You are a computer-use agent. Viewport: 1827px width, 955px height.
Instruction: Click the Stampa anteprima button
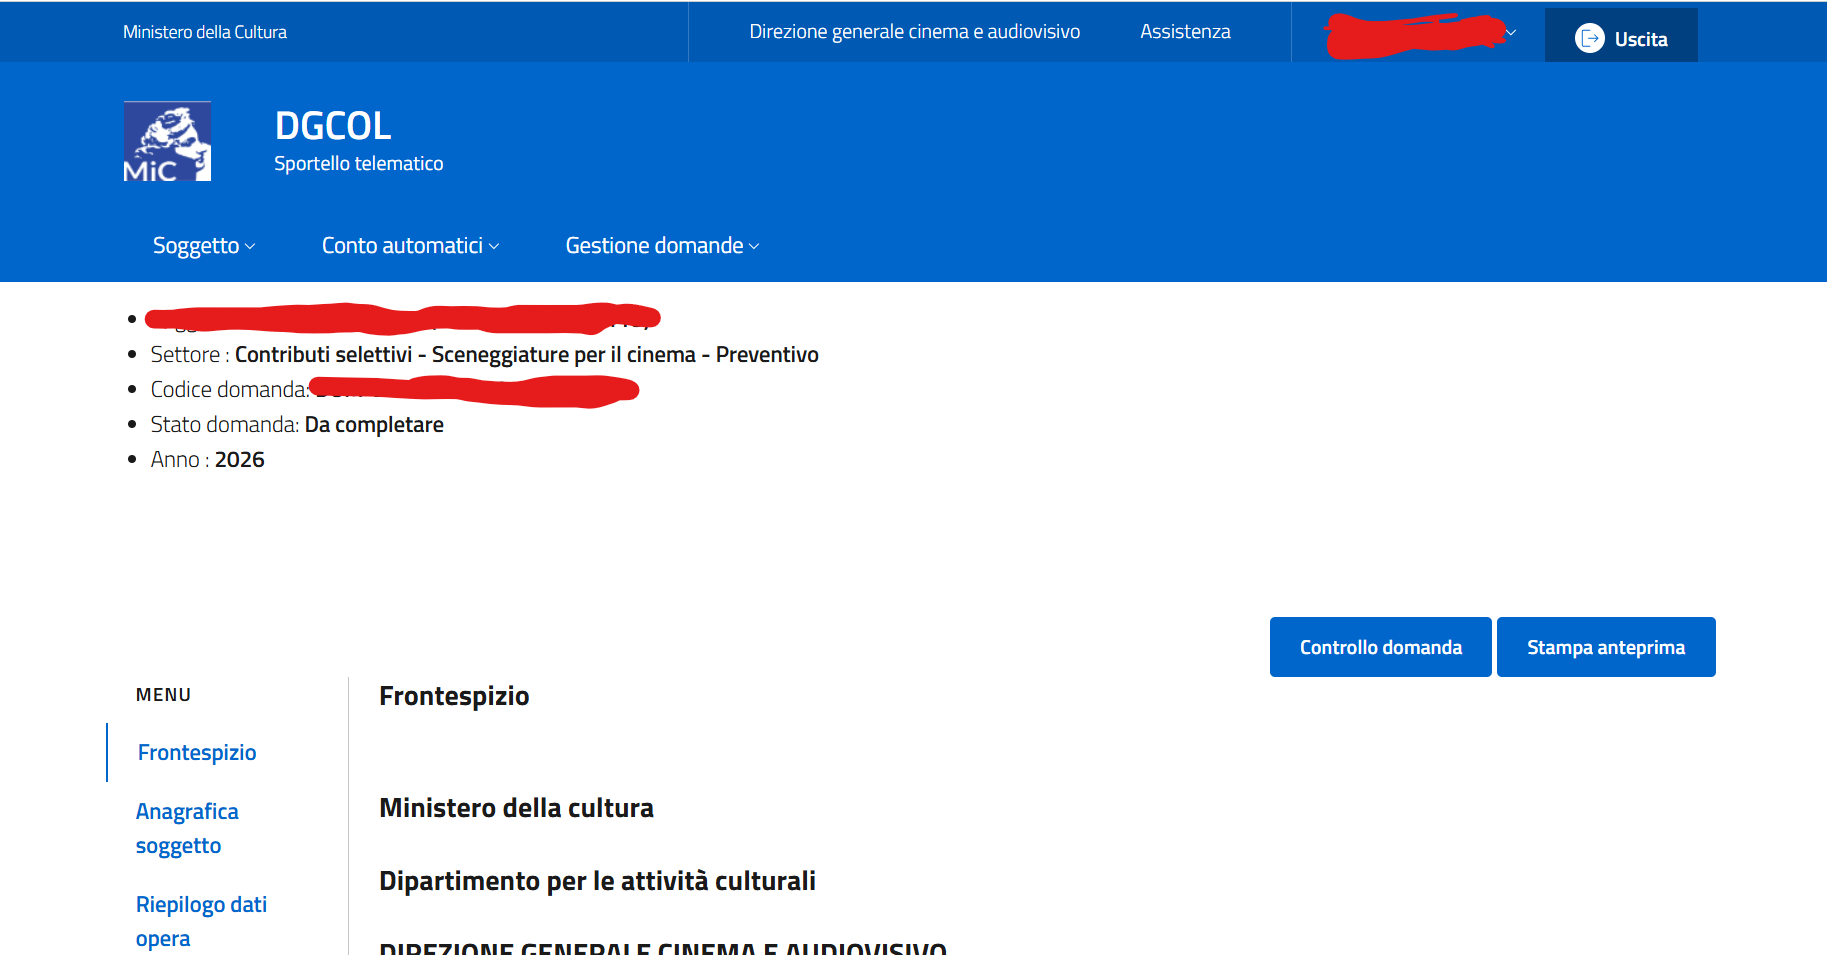1606,647
